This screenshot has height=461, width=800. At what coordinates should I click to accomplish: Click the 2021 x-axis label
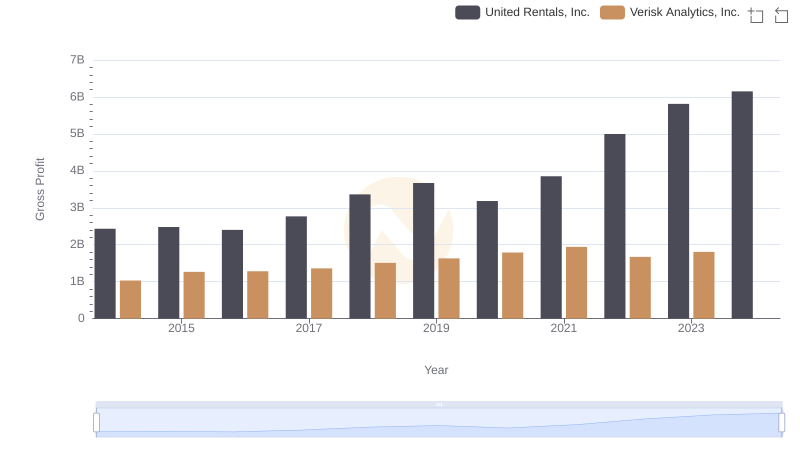563,328
